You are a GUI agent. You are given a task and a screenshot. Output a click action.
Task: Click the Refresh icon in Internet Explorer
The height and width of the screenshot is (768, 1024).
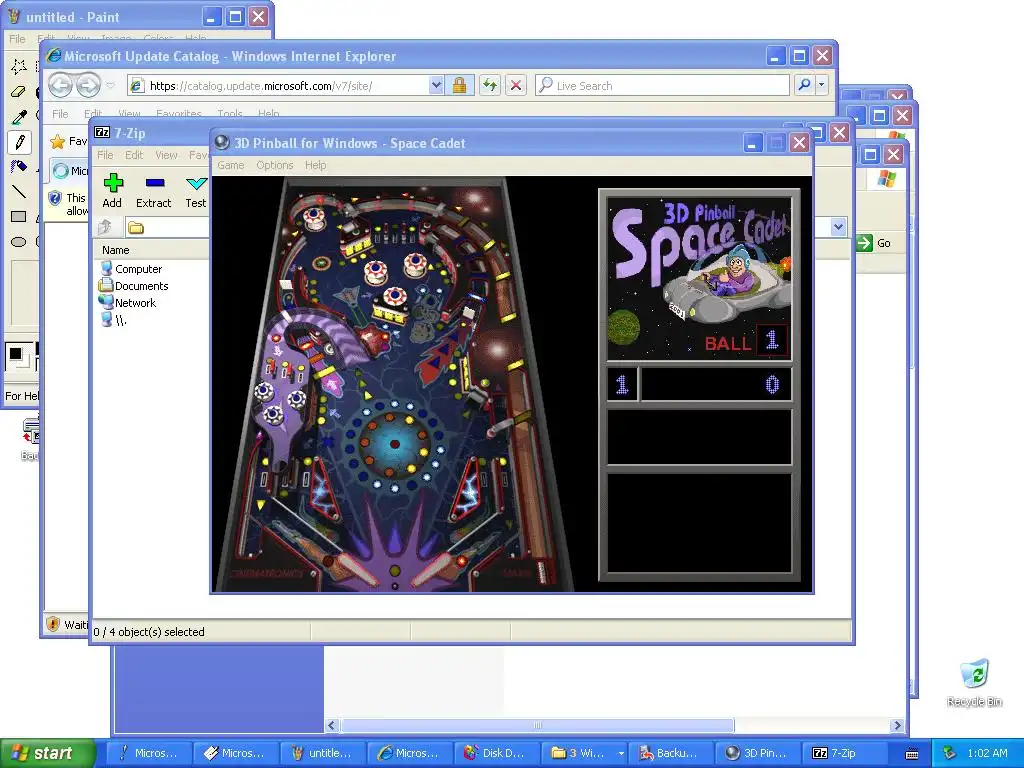(490, 85)
